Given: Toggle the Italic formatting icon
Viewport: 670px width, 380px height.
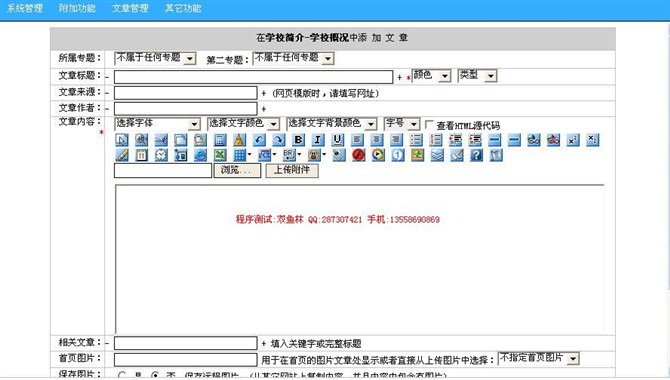Looking at the screenshot, I should coord(318,140).
